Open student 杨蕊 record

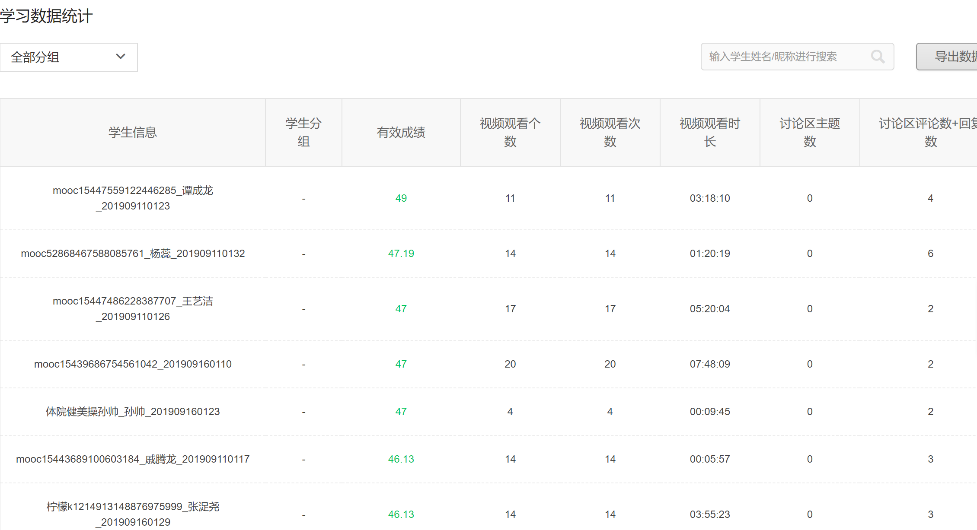(133, 254)
